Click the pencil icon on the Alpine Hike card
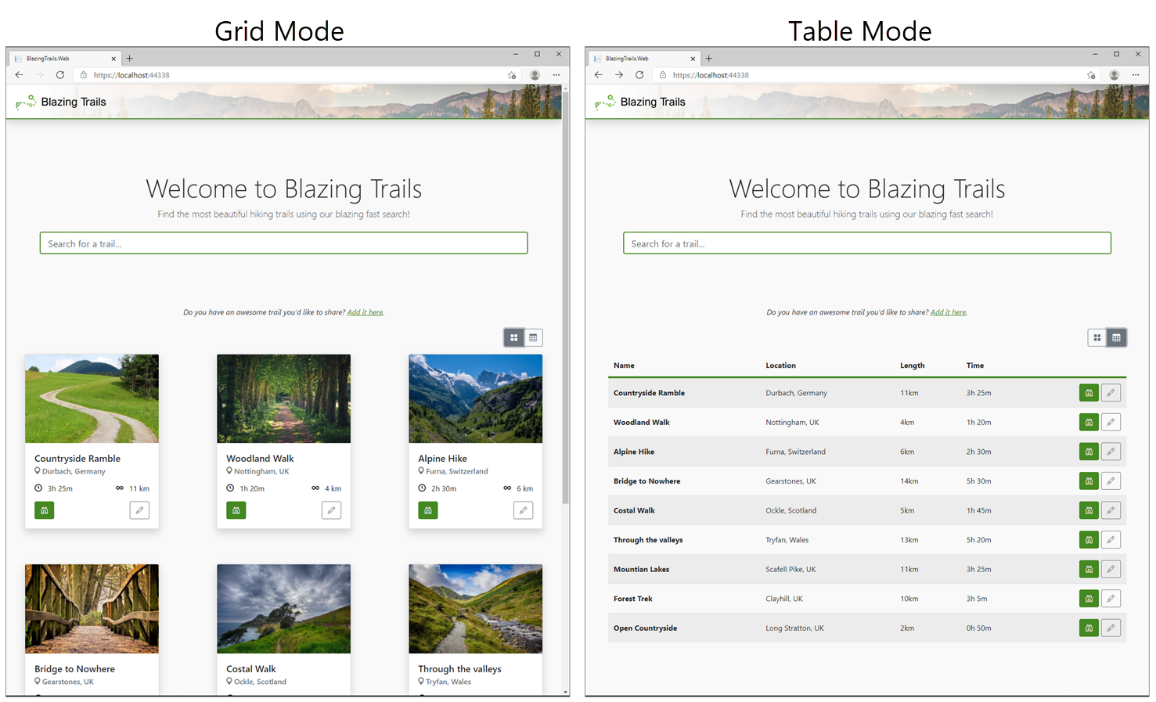The width and height of the screenshot is (1156, 702). click(523, 510)
